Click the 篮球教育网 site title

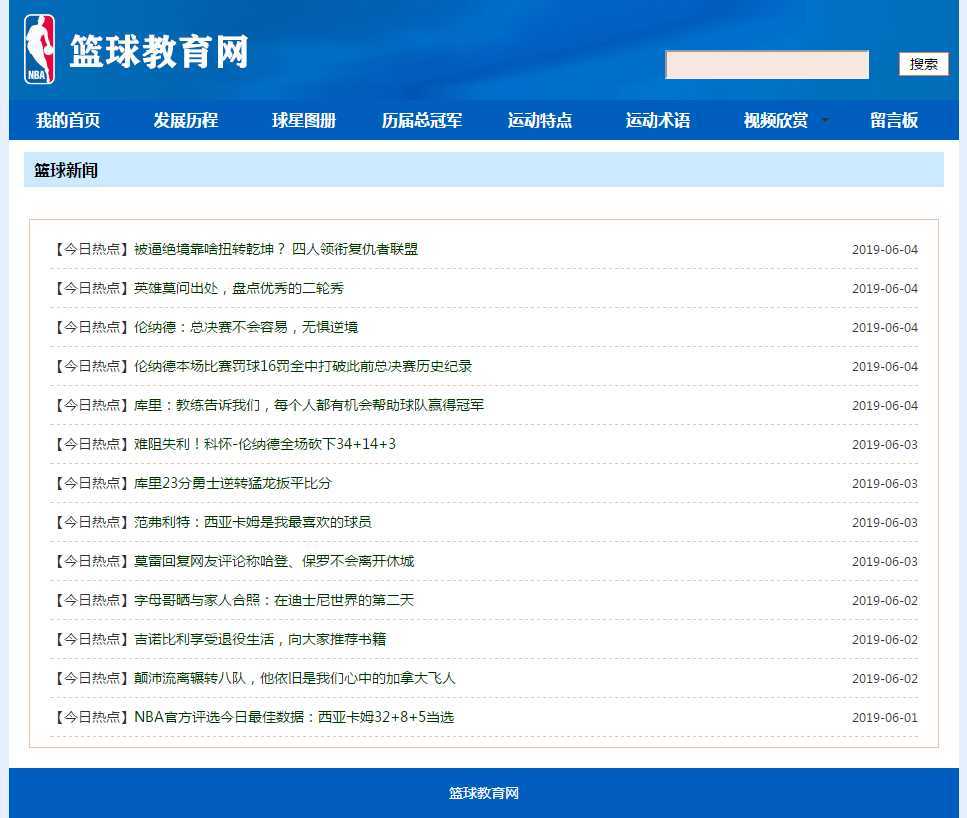[x=159, y=52]
